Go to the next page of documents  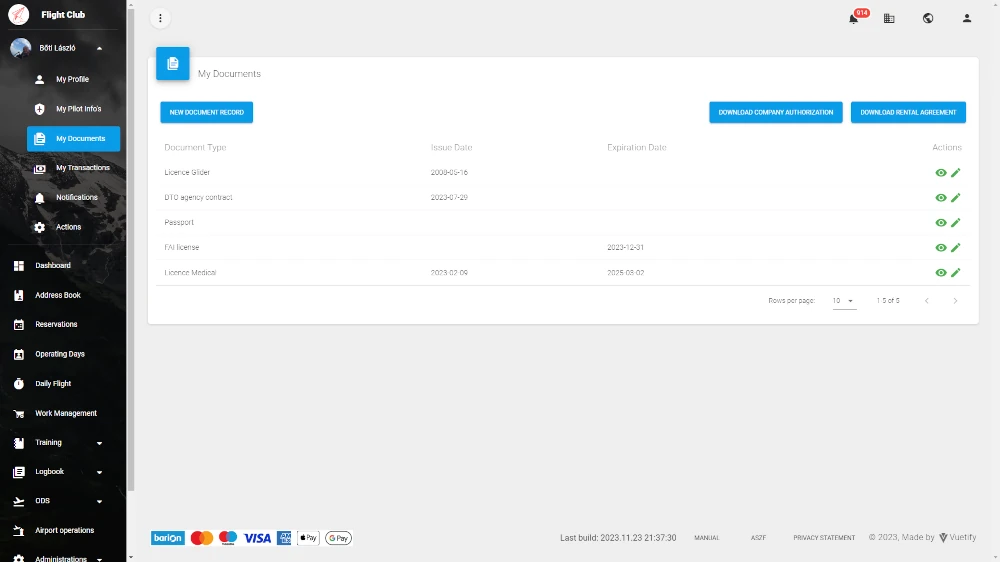click(x=955, y=300)
